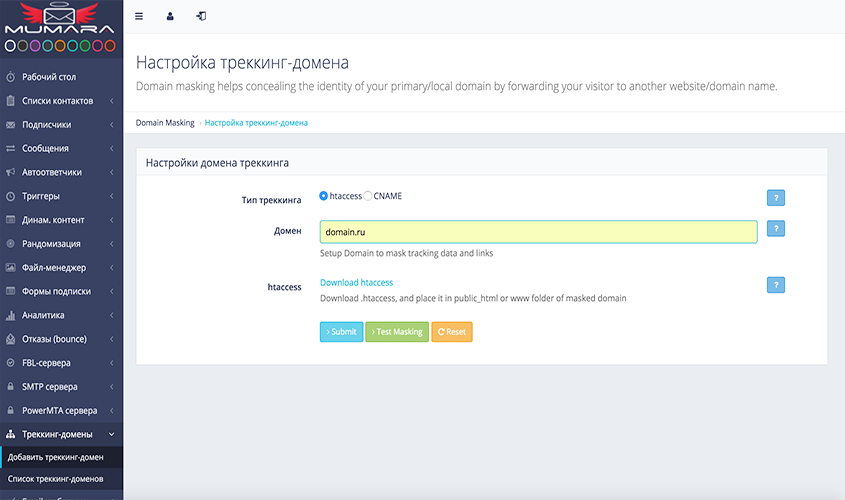Collapse the Треккинг-домены sidebar section
The image size is (845, 500).
coord(58,434)
